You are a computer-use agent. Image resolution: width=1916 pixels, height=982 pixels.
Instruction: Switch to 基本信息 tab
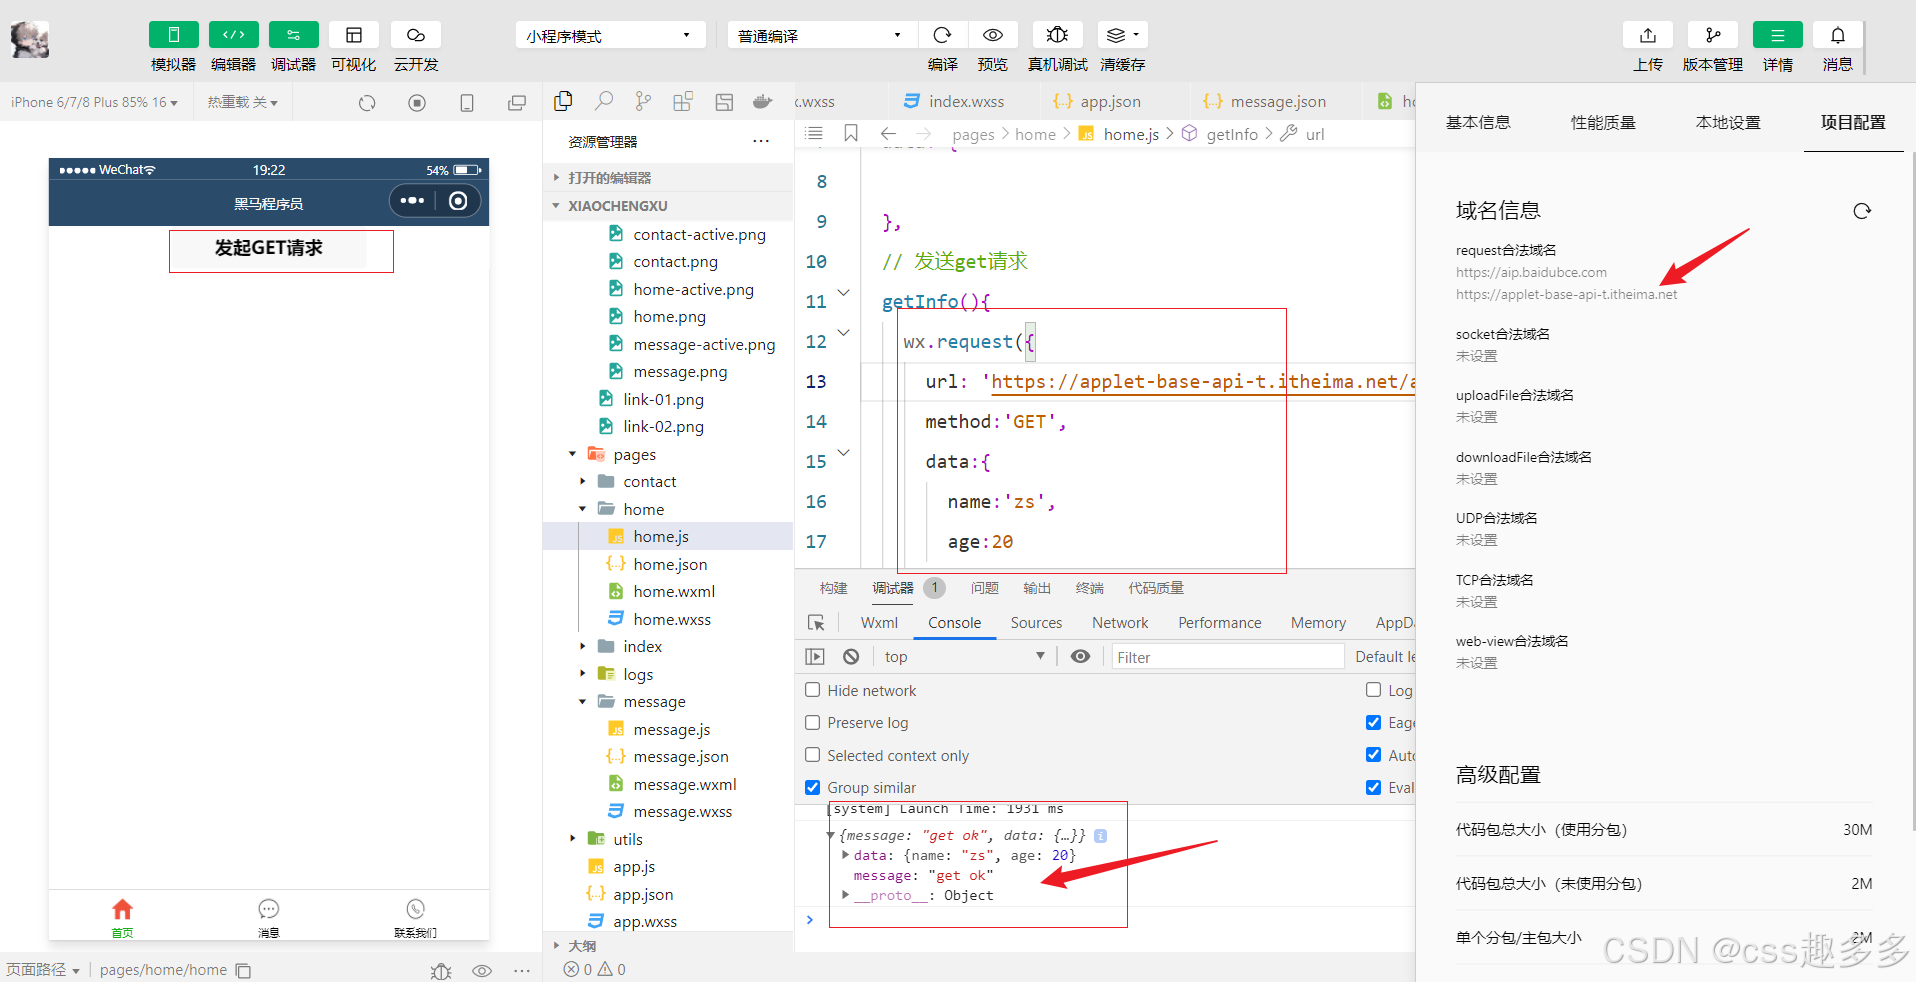coord(1478,122)
